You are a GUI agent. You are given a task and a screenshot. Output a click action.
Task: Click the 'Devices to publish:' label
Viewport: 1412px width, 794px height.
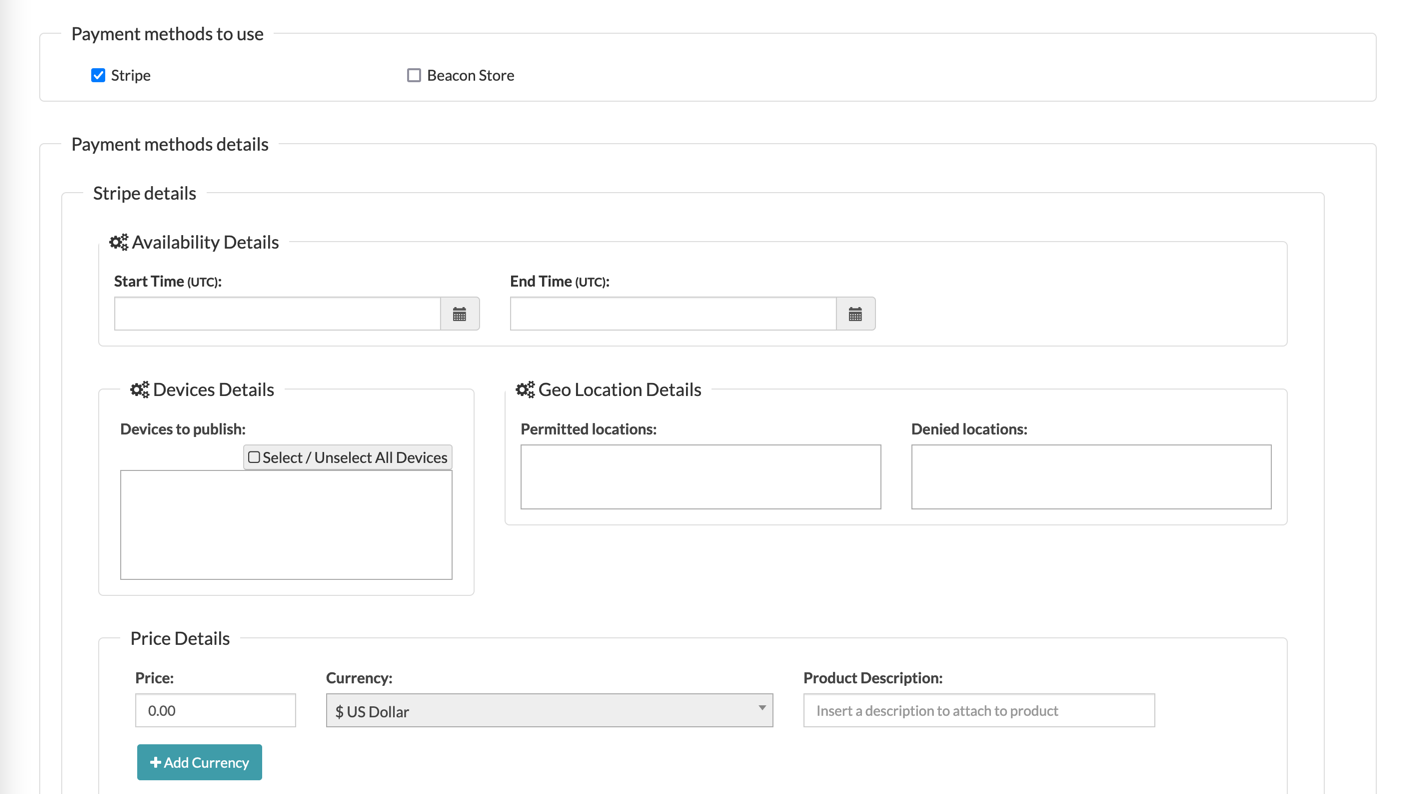pos(183,429)
